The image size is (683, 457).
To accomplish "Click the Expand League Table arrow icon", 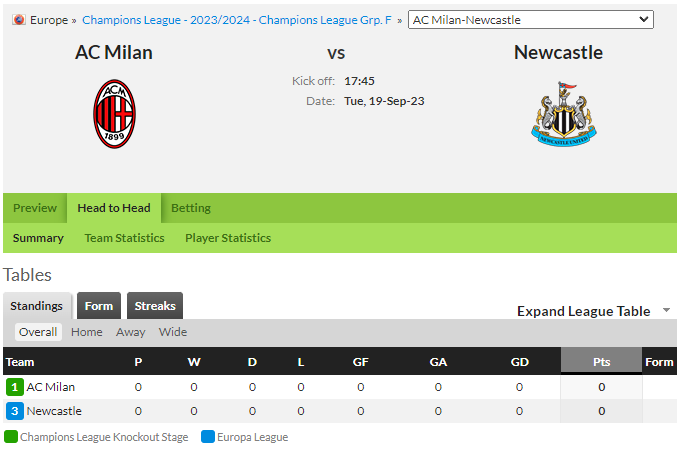I will click(666, 310).
